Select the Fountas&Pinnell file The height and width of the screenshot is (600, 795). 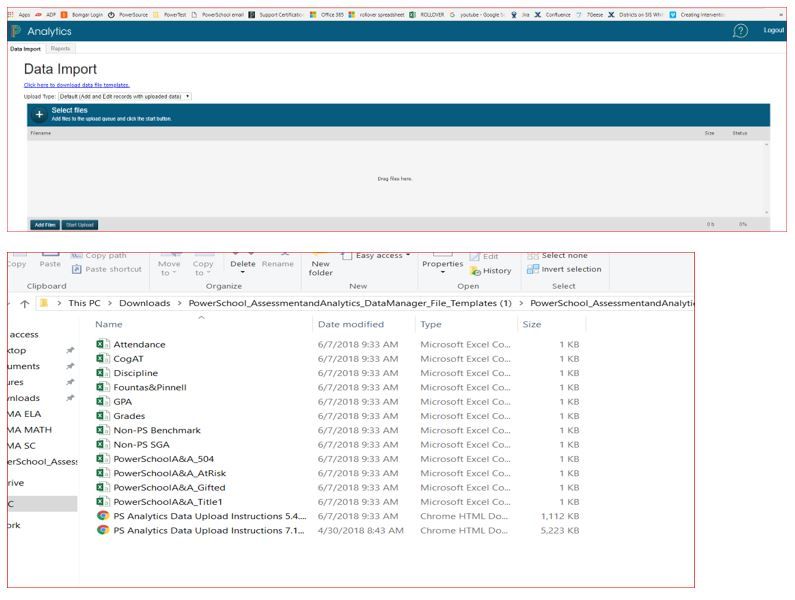point(150,387)
